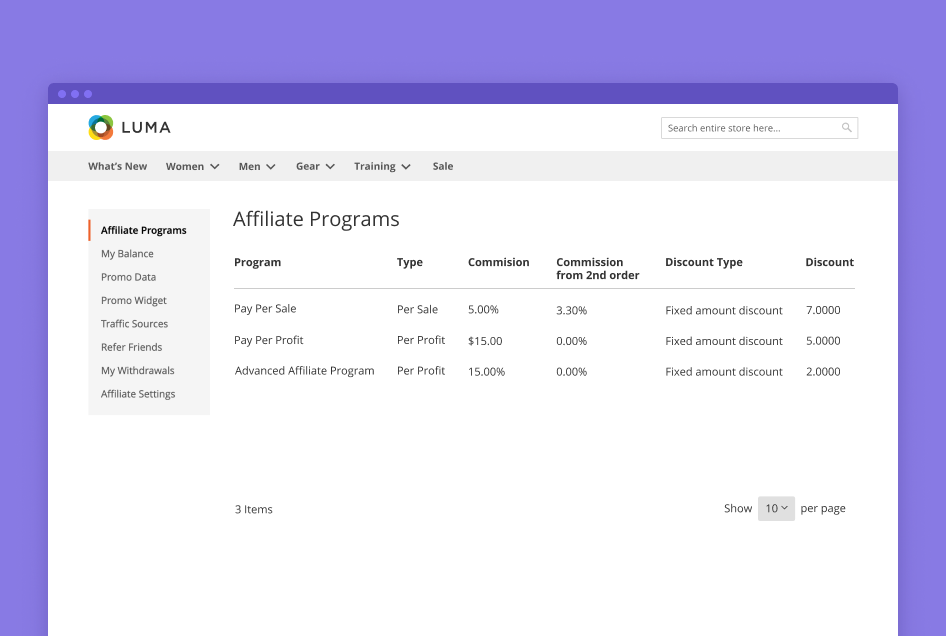
Task: Open the What's New menu
Action: (x=117, y=166)
